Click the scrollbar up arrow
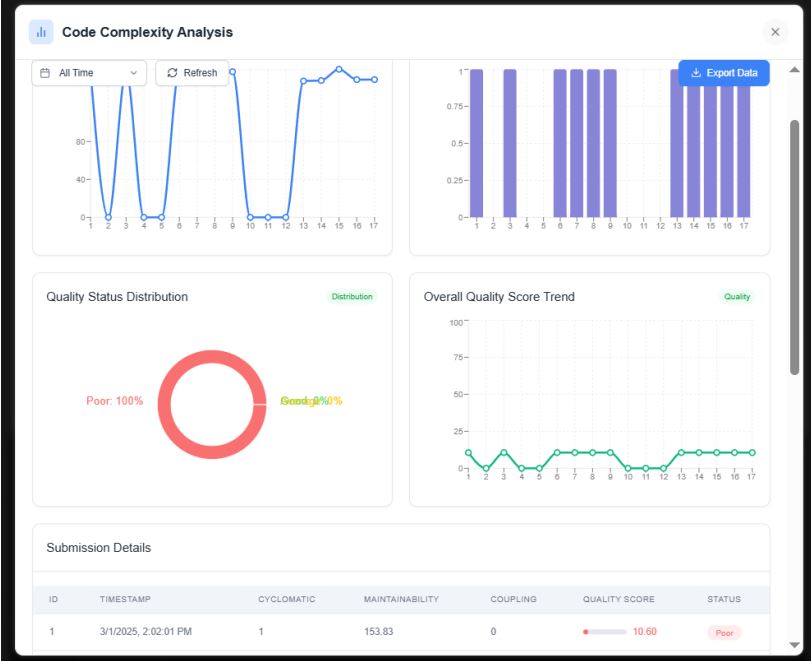This screenshot has width=811, height=661. [795, 69]
